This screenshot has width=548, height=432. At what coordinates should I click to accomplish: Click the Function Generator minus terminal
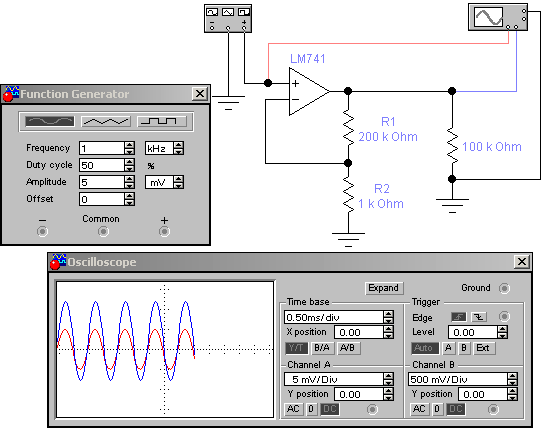pyautogui.click(x=42, y=231)
